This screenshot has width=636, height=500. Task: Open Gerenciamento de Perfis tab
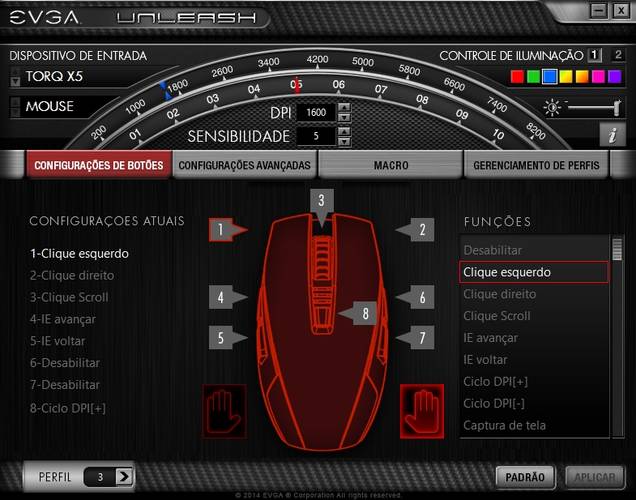(536, 165)
